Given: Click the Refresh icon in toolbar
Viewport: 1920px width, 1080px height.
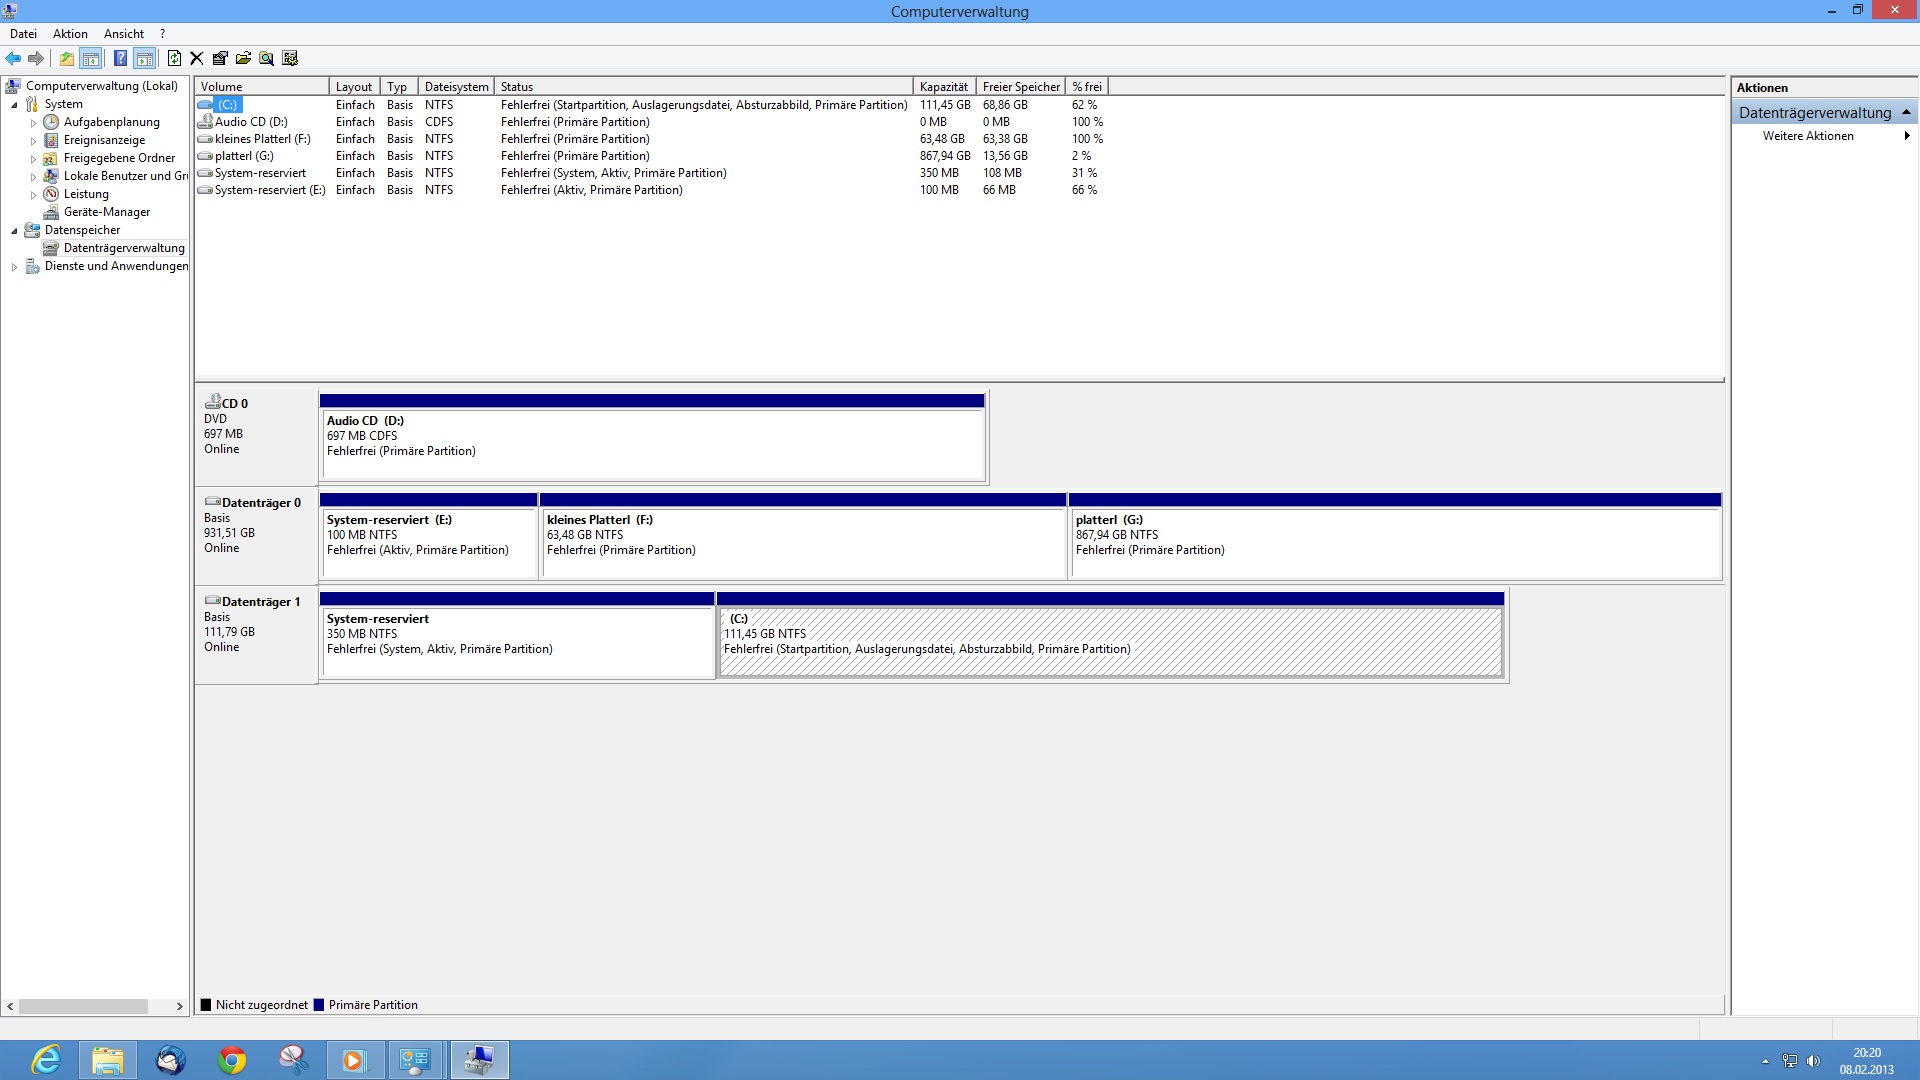Looking at the screenshot, I should [x=174, y=58].
